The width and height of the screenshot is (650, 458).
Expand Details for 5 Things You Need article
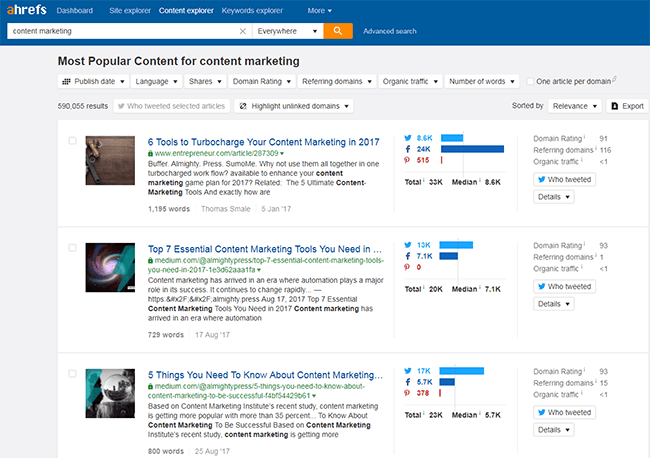[554, 430]
